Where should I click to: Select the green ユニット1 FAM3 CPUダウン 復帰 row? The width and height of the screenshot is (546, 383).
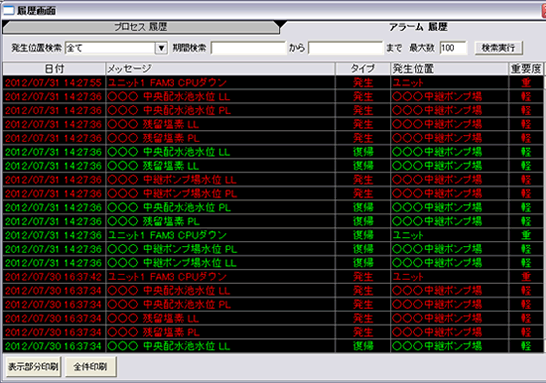[273, 235]
